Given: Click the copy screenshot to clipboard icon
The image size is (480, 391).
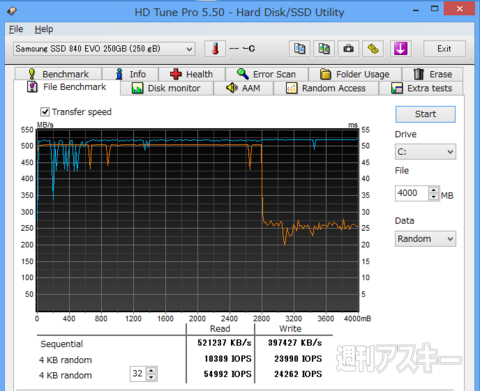Looking at the screenshot, I should [324, 49].
